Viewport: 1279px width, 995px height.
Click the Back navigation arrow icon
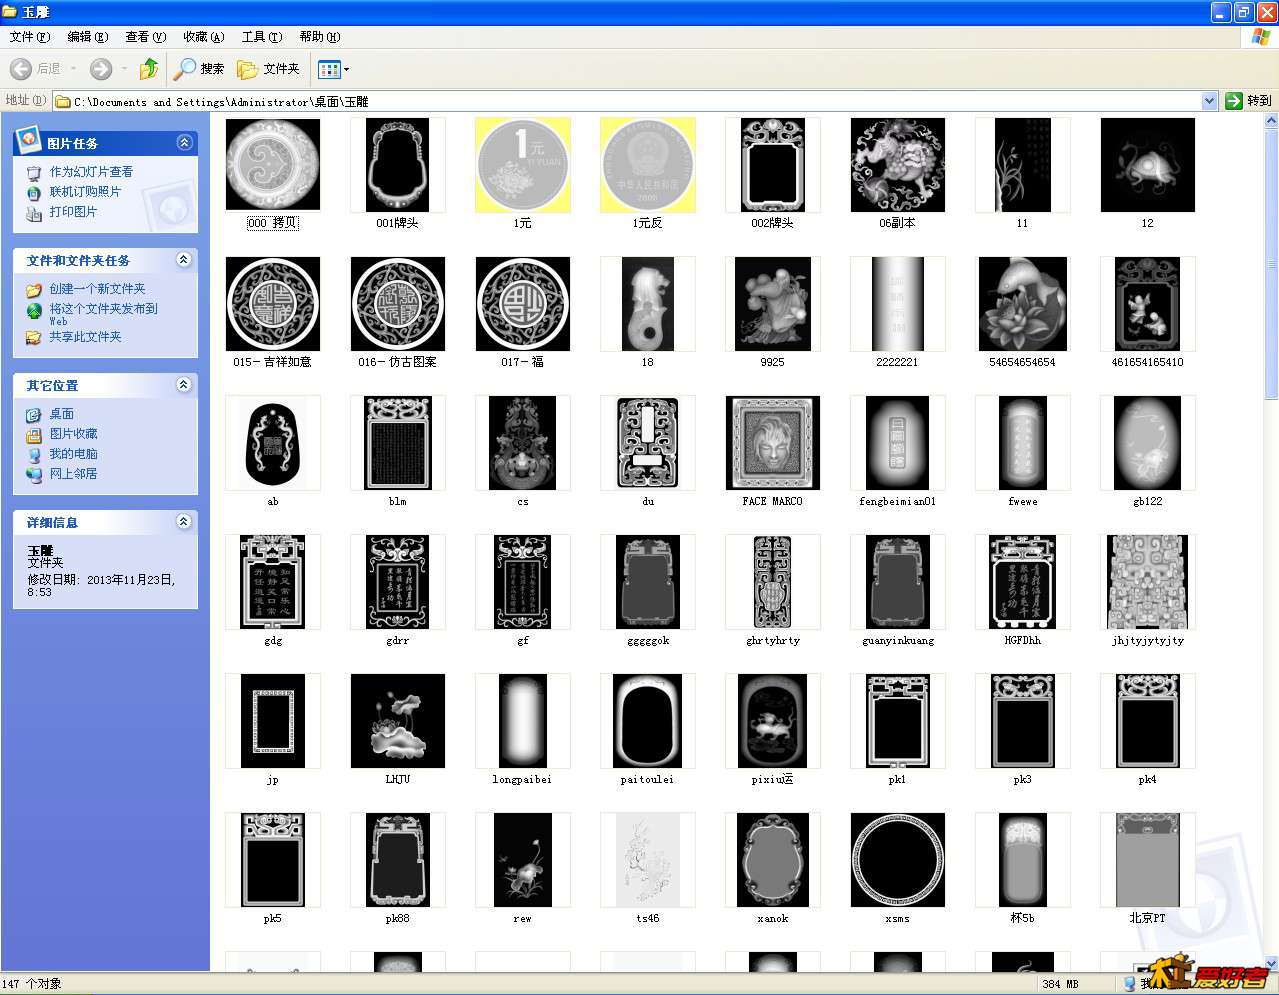[20, 69]
